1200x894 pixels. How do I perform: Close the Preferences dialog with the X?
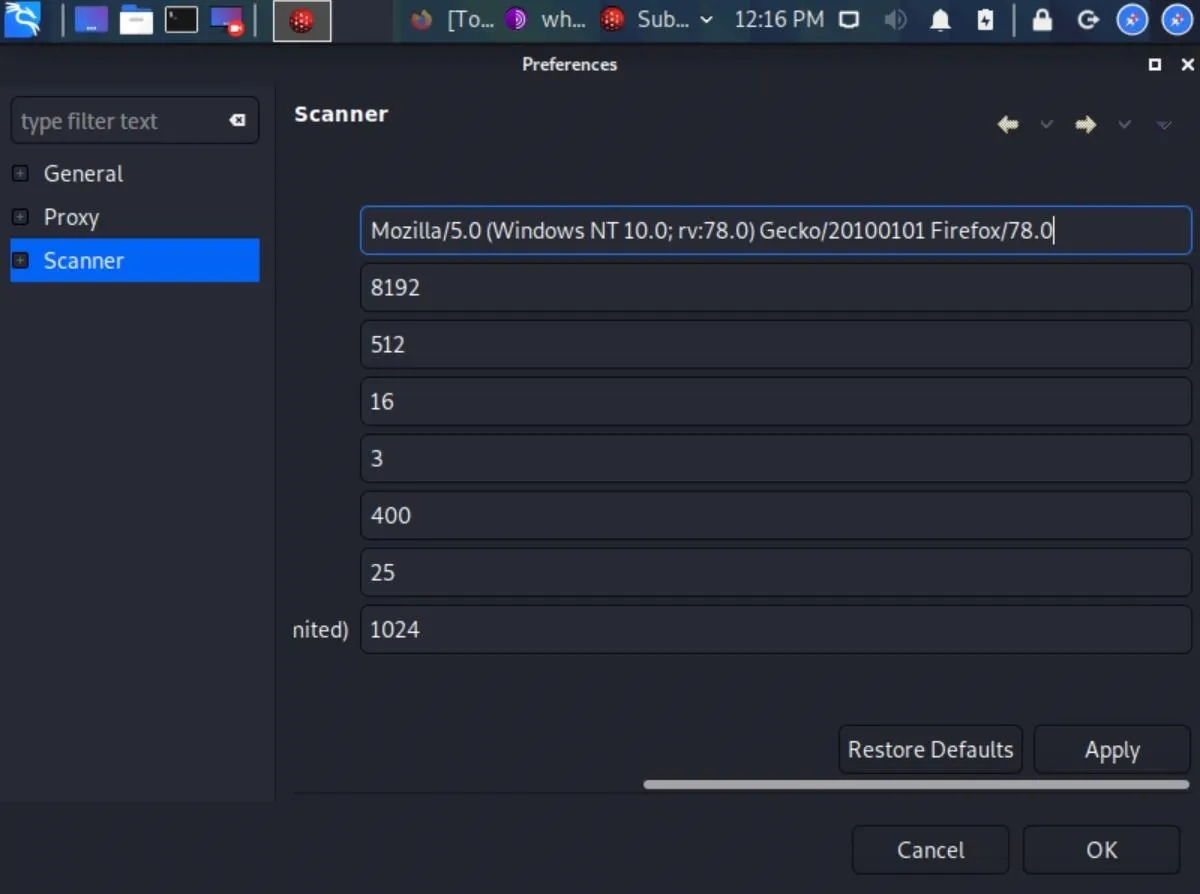point(1188,64)
